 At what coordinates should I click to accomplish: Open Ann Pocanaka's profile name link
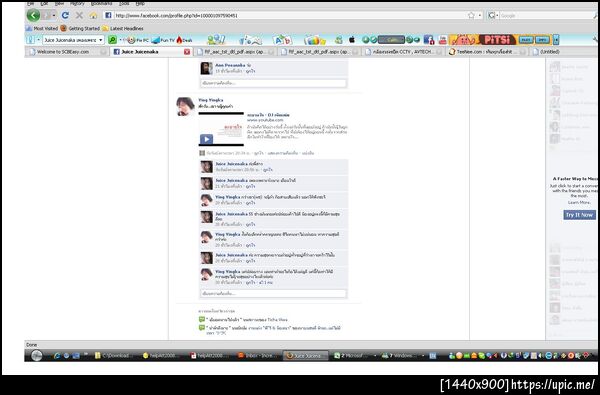(x=230, y=65)
